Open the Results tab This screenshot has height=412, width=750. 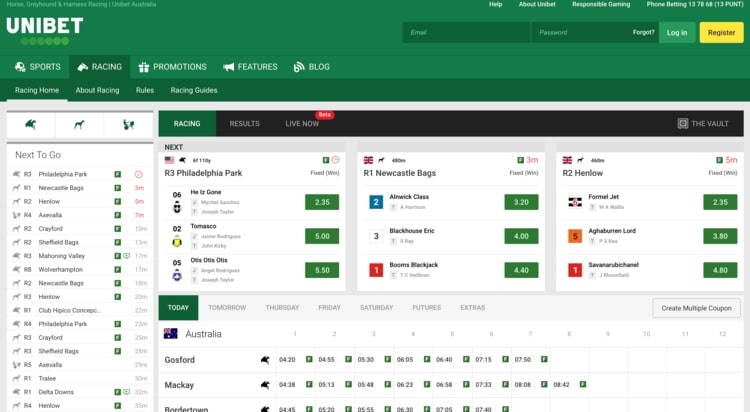[244, 123]
